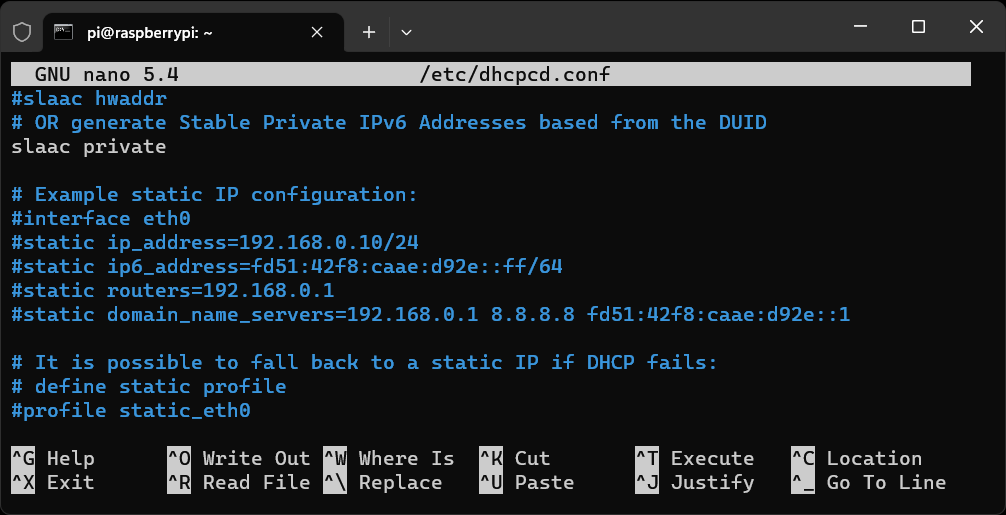The height and width of the screenshot is (515, 1006).
Task: Close the pi@raspberrypi tab
Action: [317, 32]
